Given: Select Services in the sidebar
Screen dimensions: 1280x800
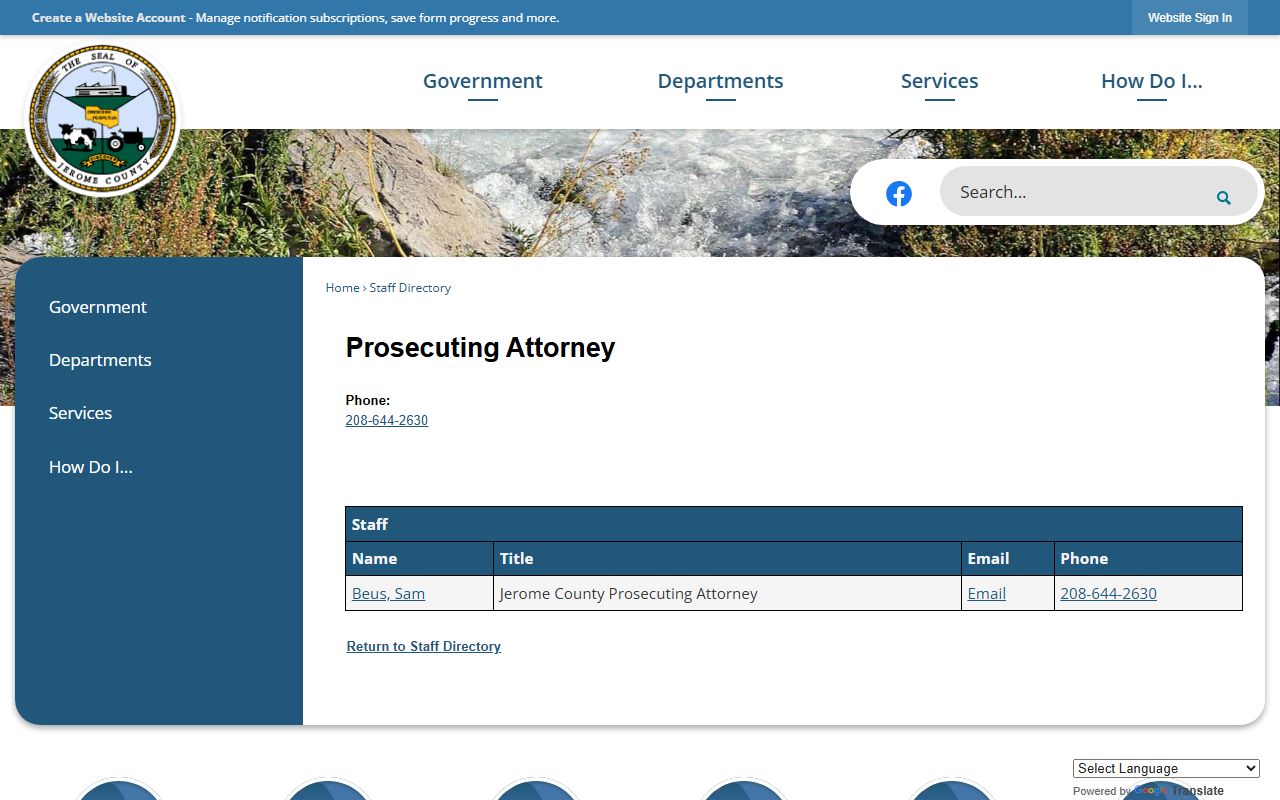Looking at the screenshot, I should click(80, 413).
